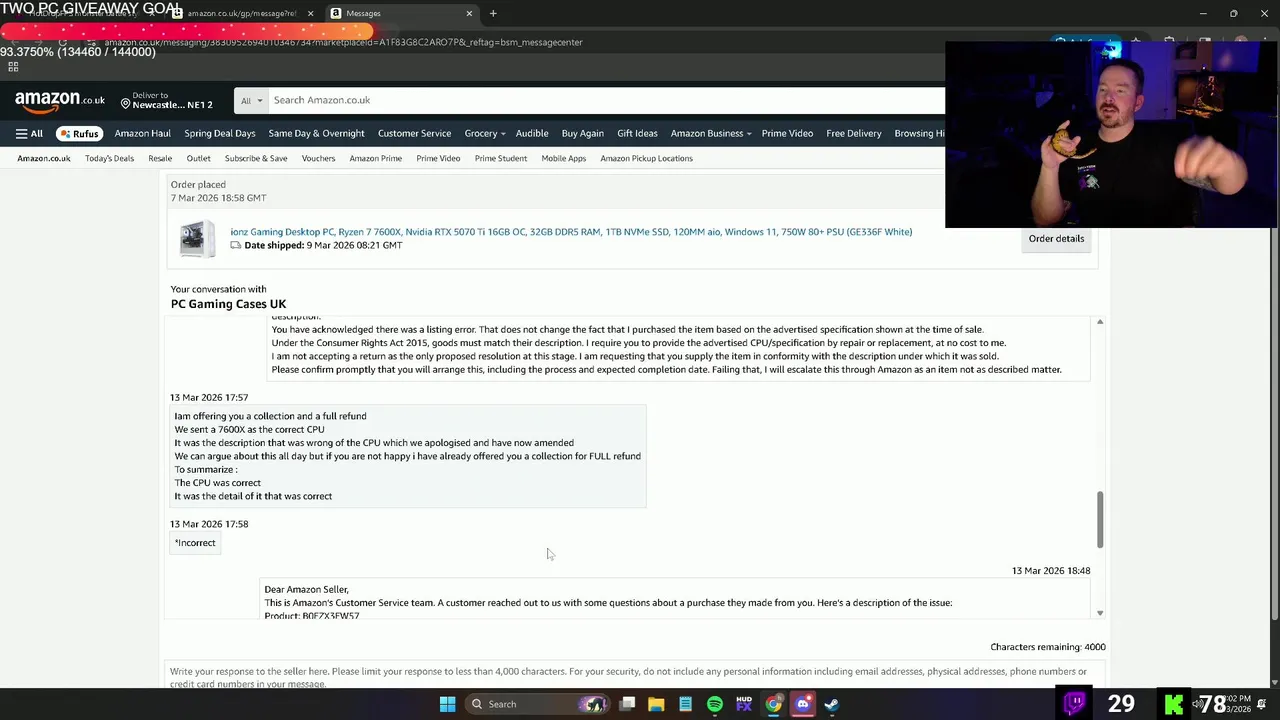The image size is (1280, 720).
Task: Expand the Amazon Business dropdown
Action: point(710,133)
